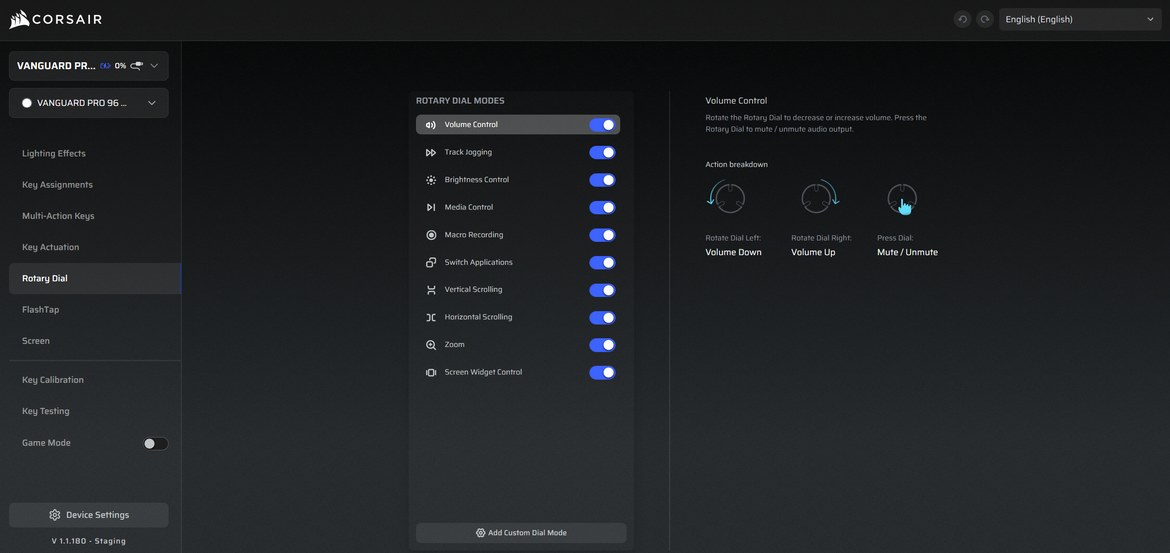Click the redo arrow icon

(985, 20)
